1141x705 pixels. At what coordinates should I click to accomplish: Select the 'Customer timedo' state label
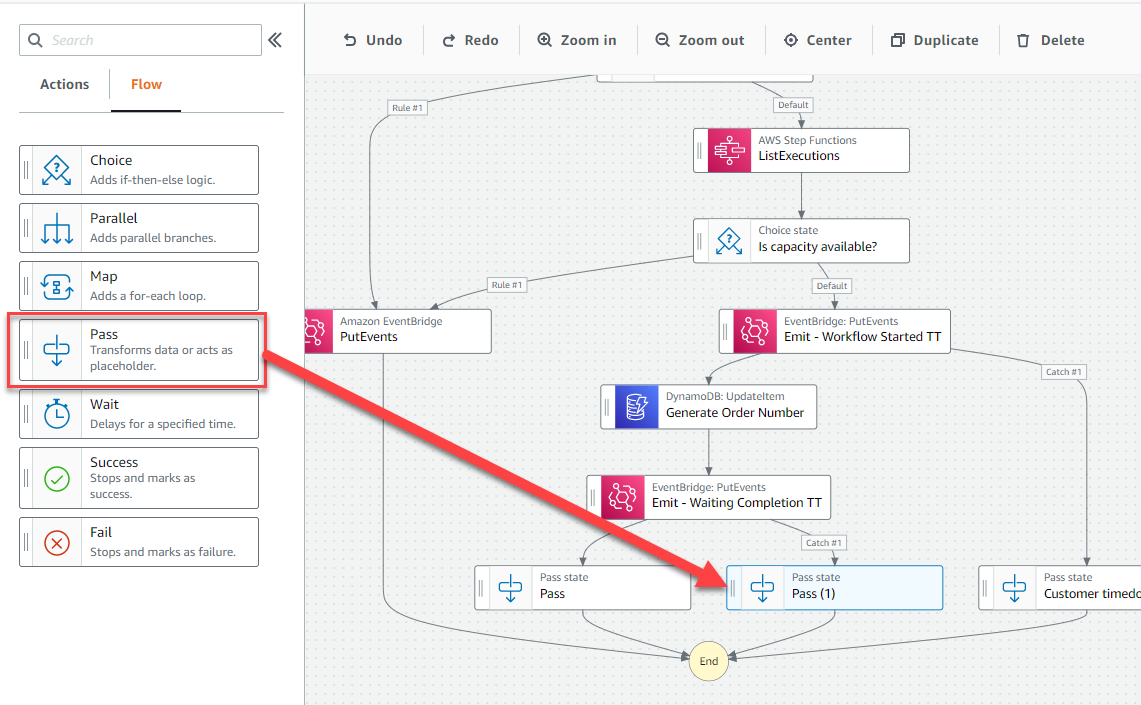[1092, 594]
